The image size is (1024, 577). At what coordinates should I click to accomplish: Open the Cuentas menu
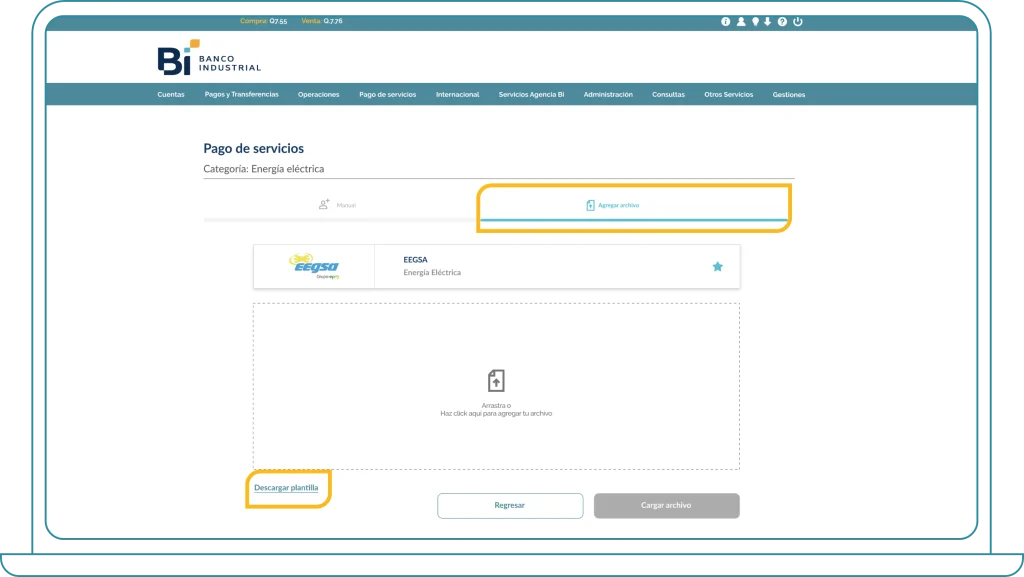[171, 95]
